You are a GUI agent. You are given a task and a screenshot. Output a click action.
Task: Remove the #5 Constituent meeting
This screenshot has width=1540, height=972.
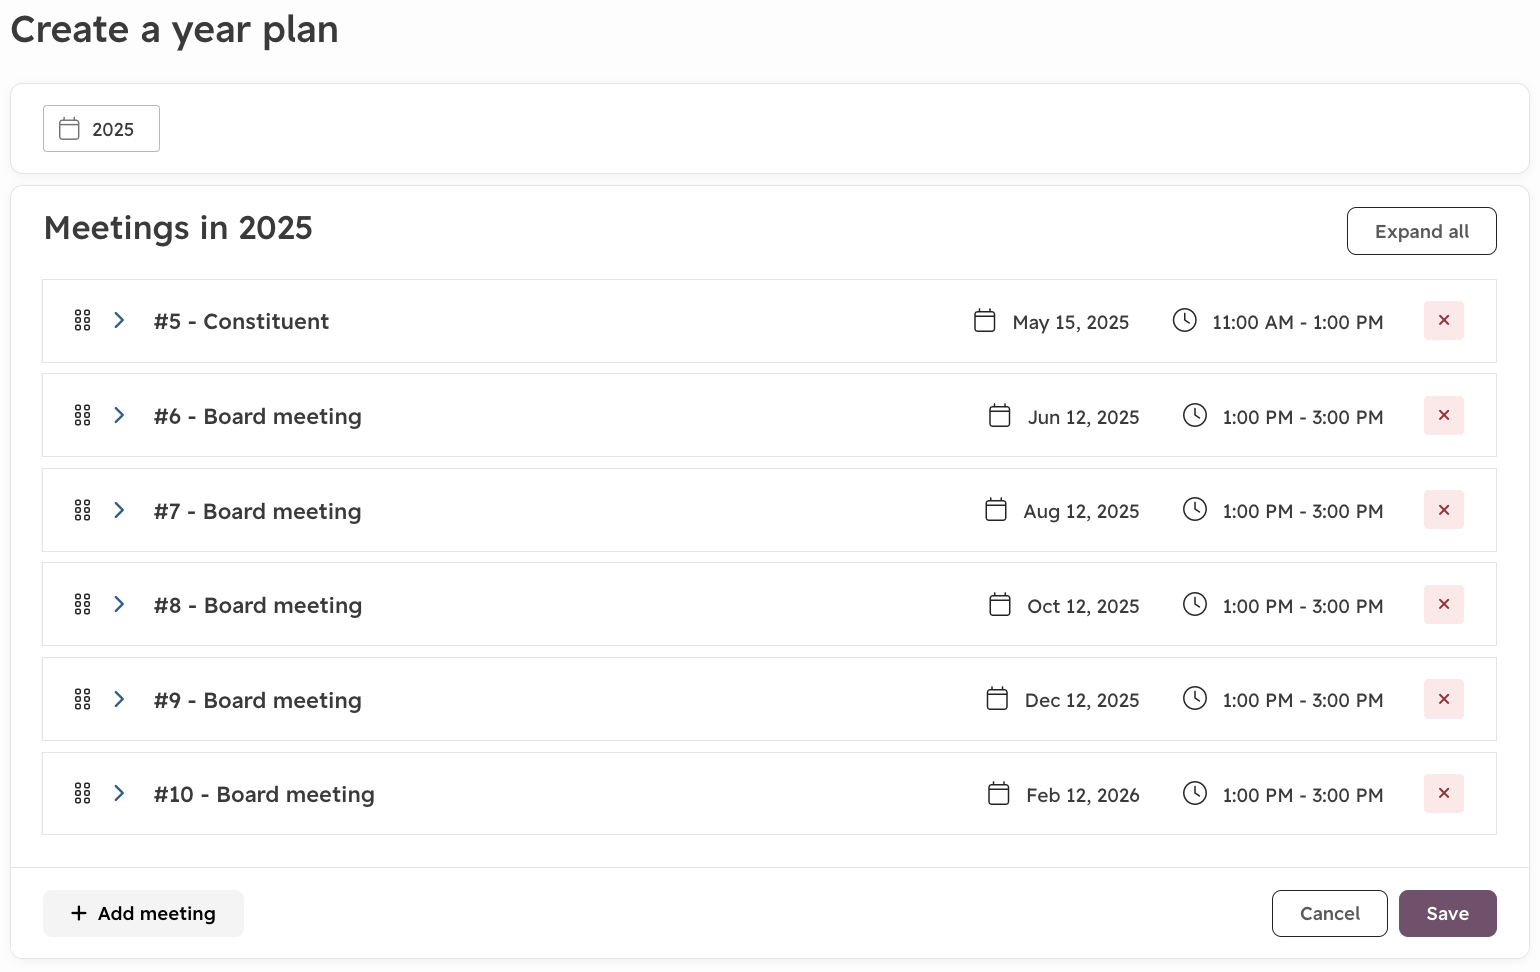[x=1443, y=321]
